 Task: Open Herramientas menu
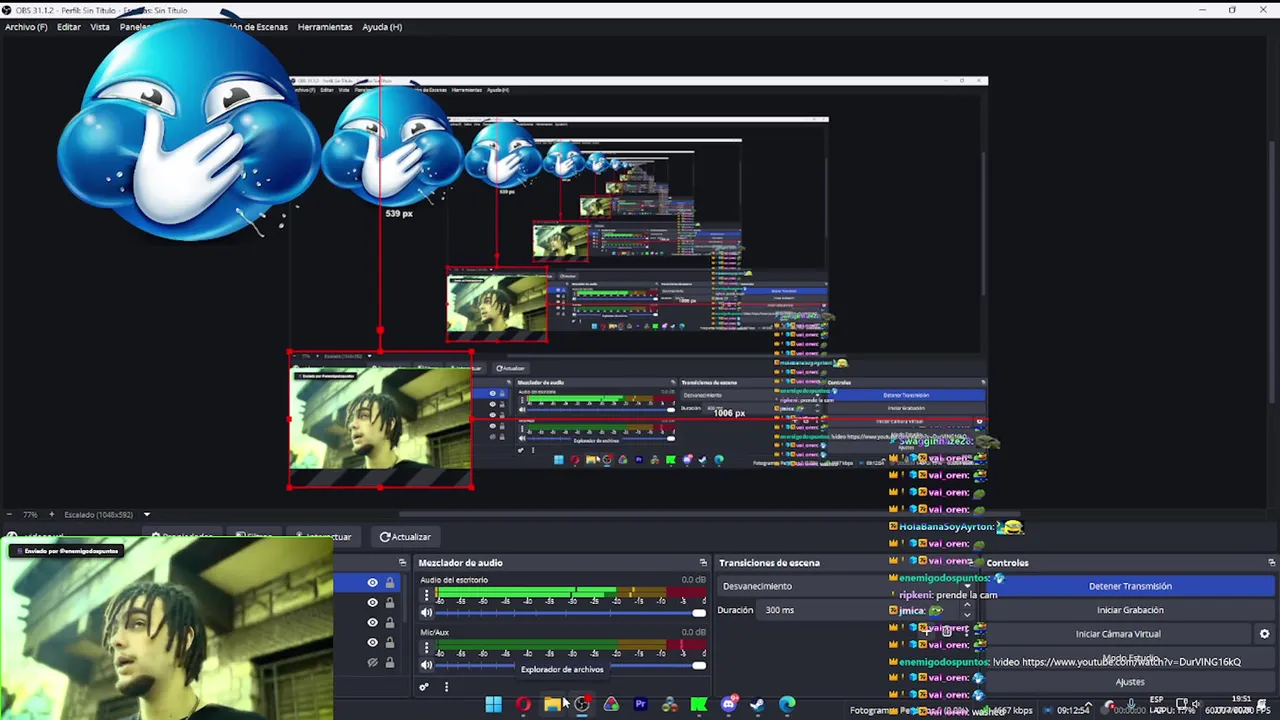[325, 27]
